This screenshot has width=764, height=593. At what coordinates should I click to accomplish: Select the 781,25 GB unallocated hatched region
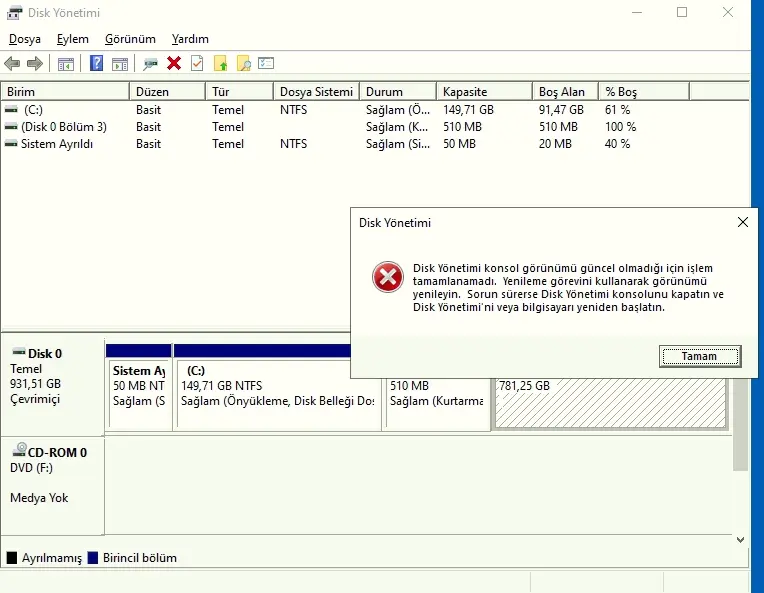click(x=610, y=402)
